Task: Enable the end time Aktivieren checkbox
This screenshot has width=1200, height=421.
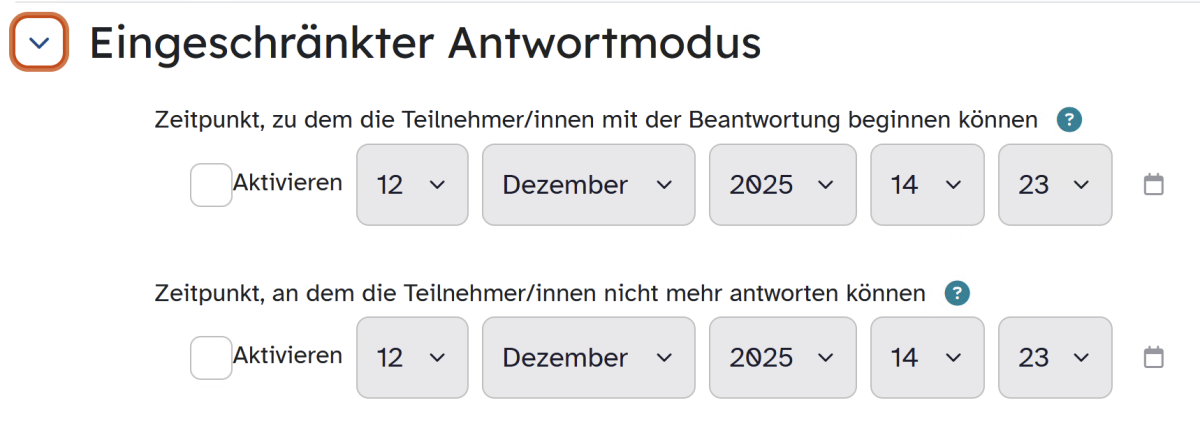Action: [211, 357]
